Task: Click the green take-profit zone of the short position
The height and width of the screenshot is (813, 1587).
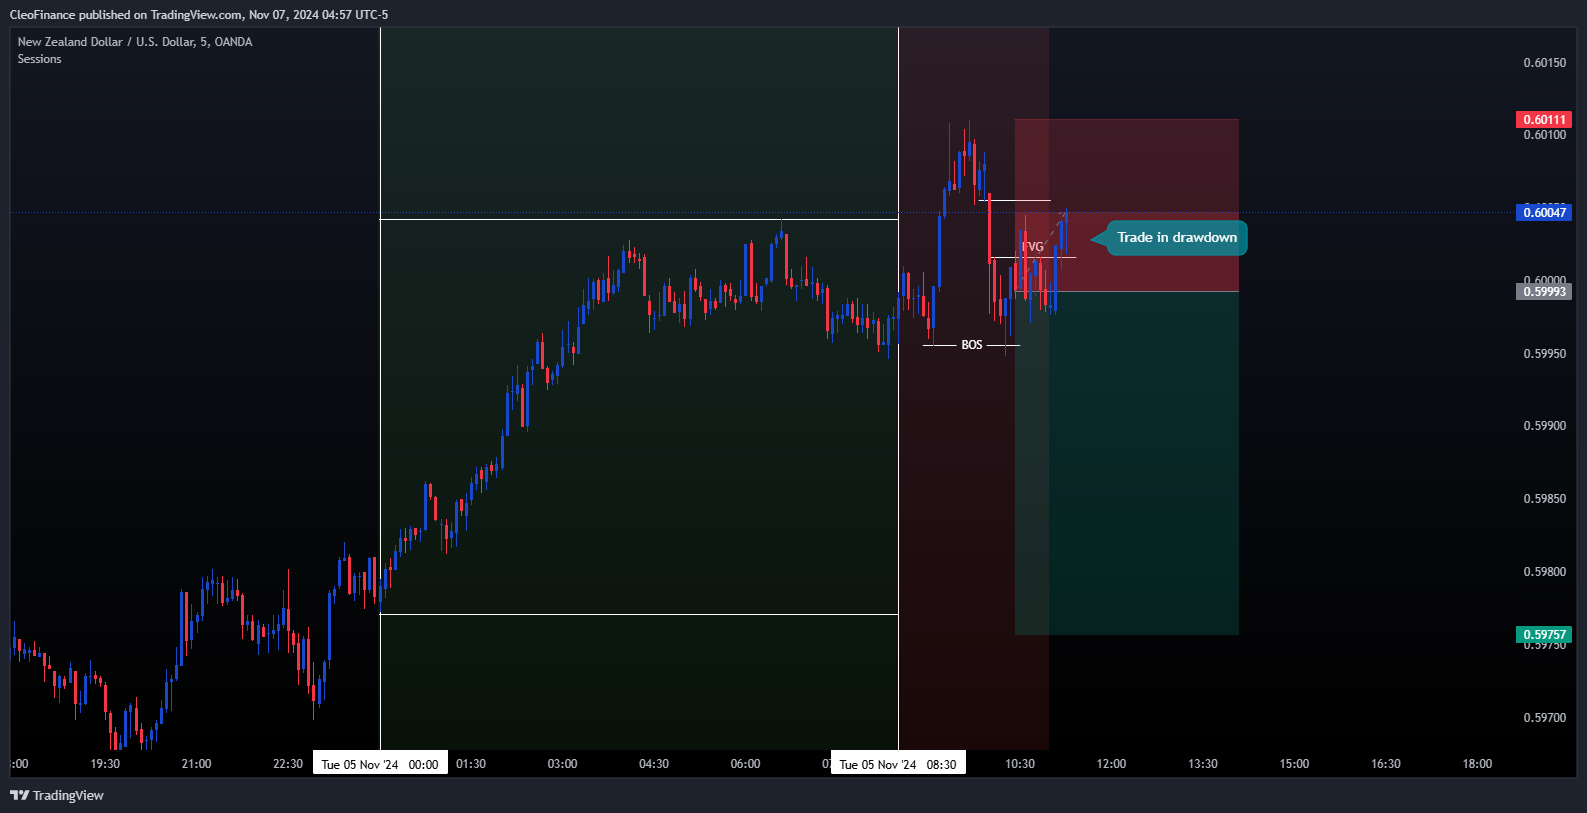Action: pyautogui.click(x=1127, y=463)
